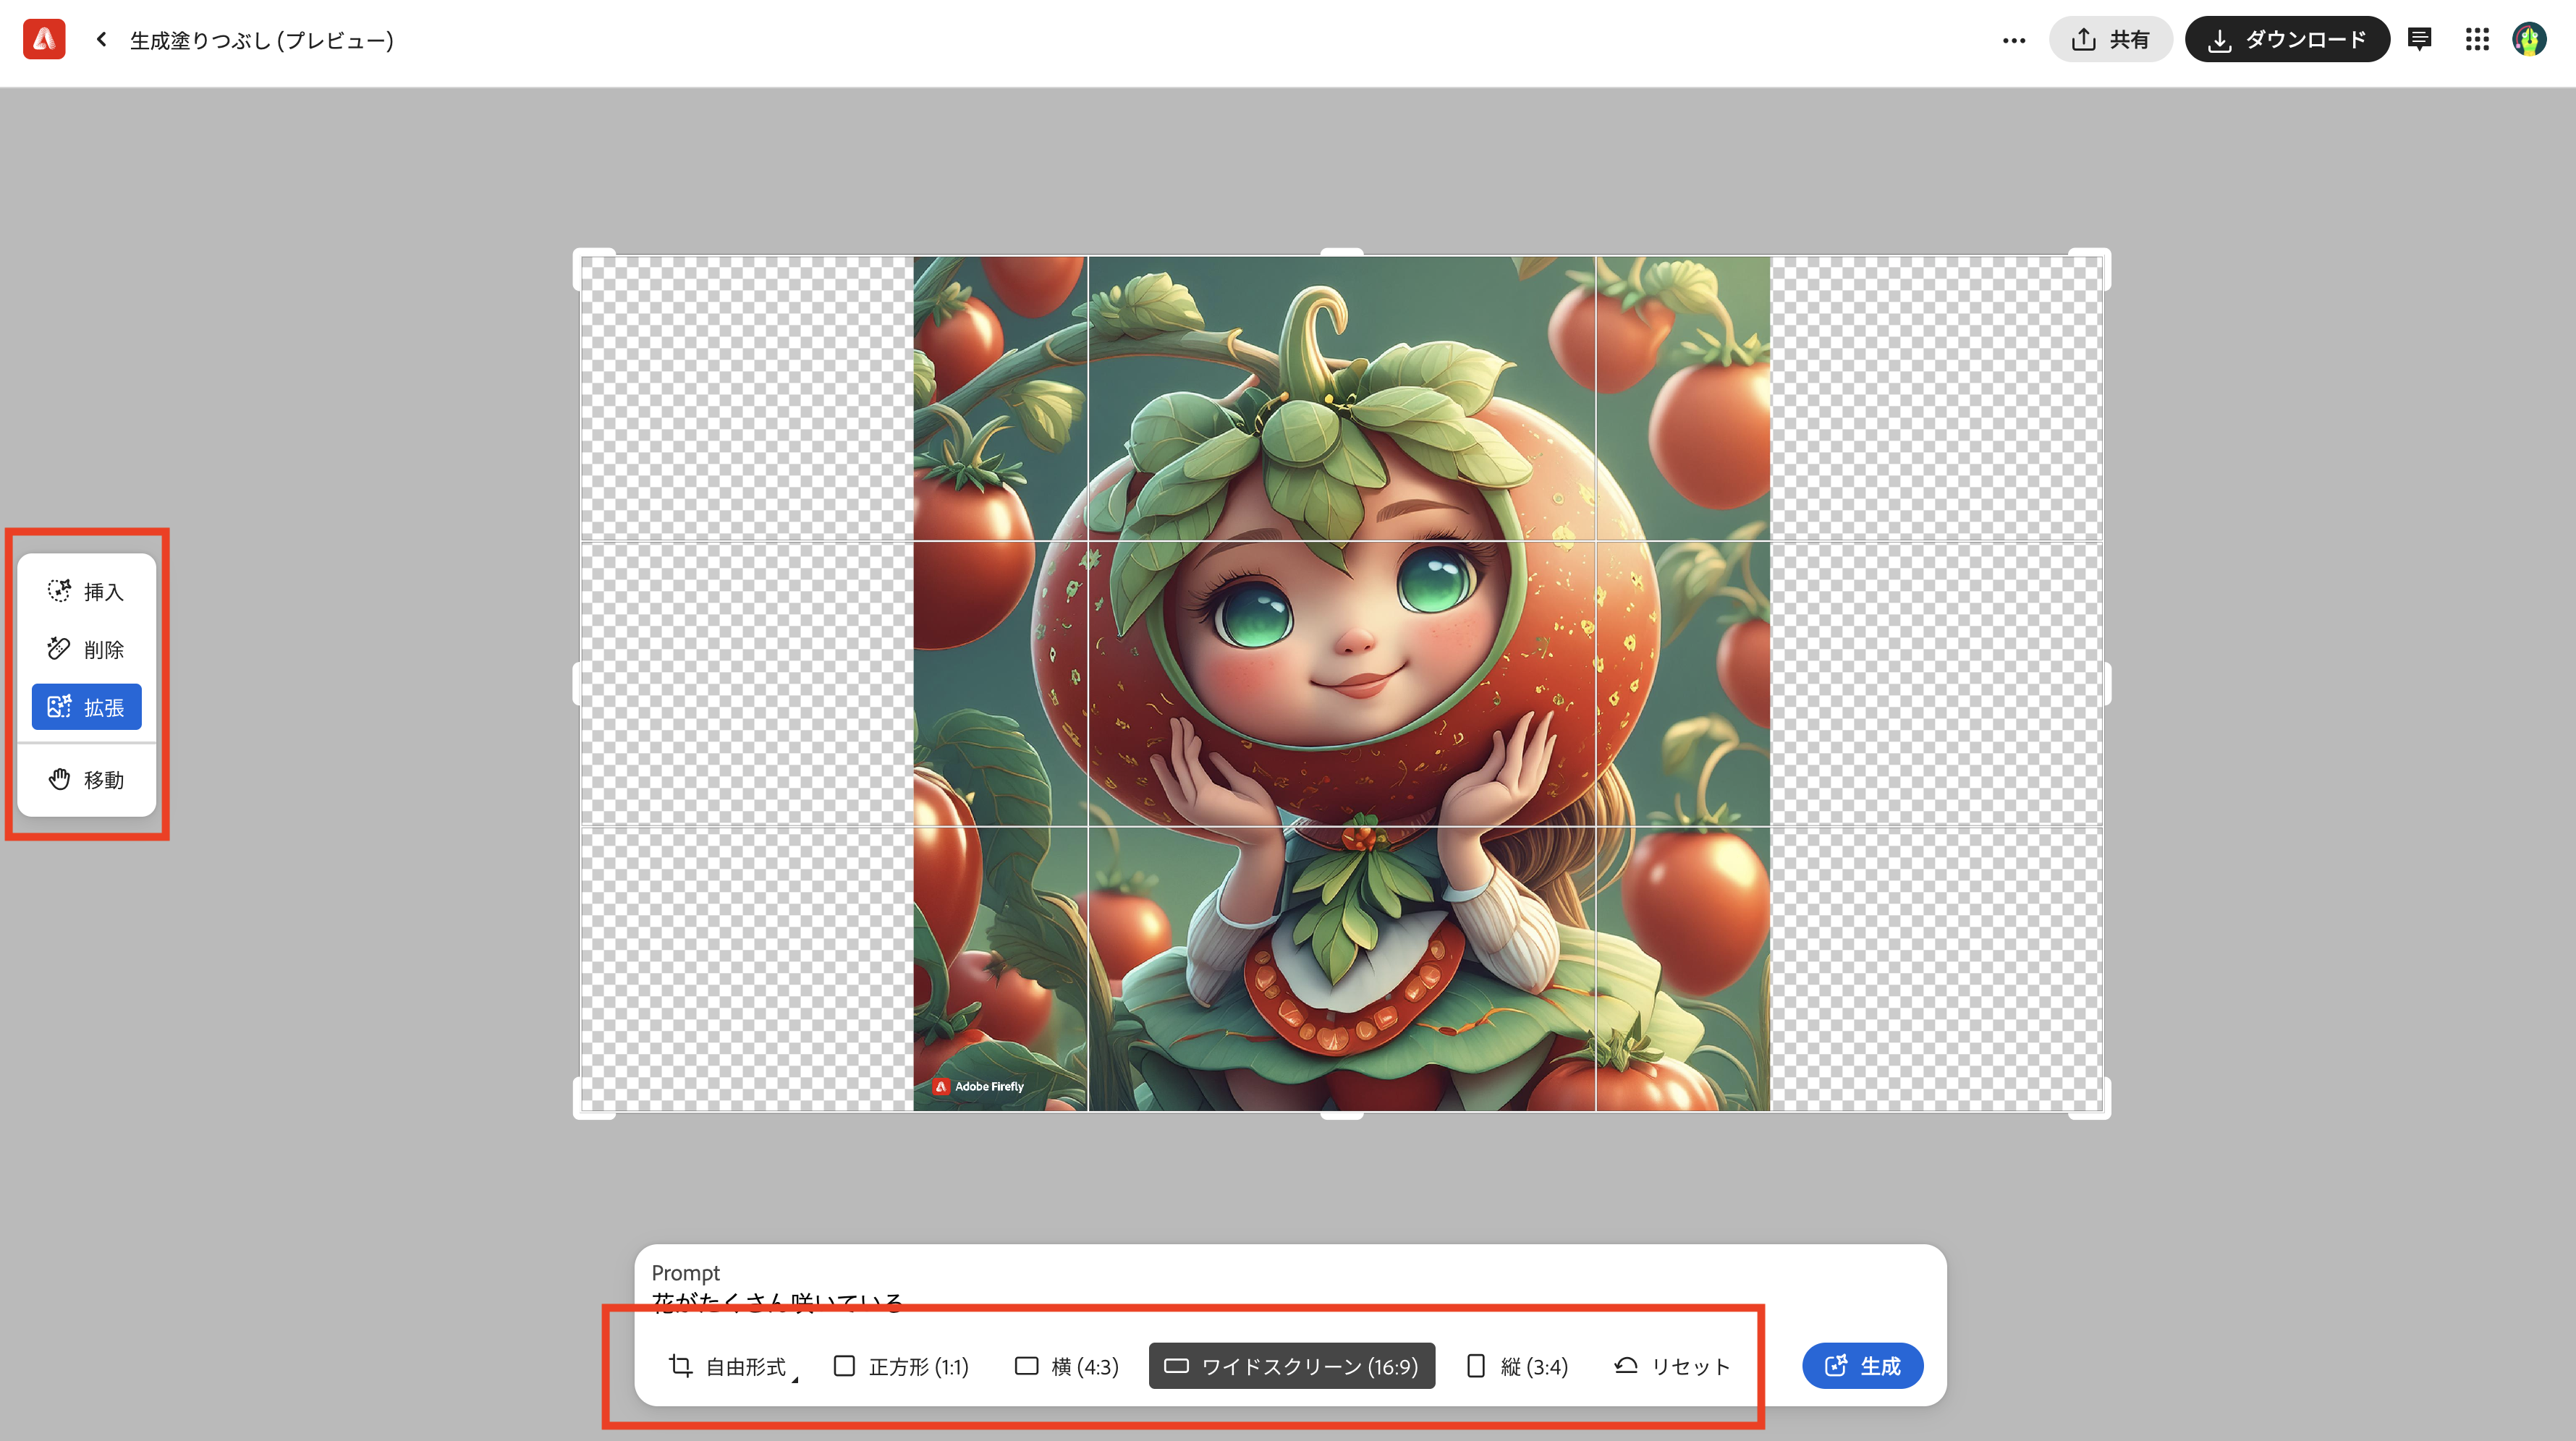Click the リセット reset button
The width and height of the screenshot is (2576, 1441).
1671,1366
